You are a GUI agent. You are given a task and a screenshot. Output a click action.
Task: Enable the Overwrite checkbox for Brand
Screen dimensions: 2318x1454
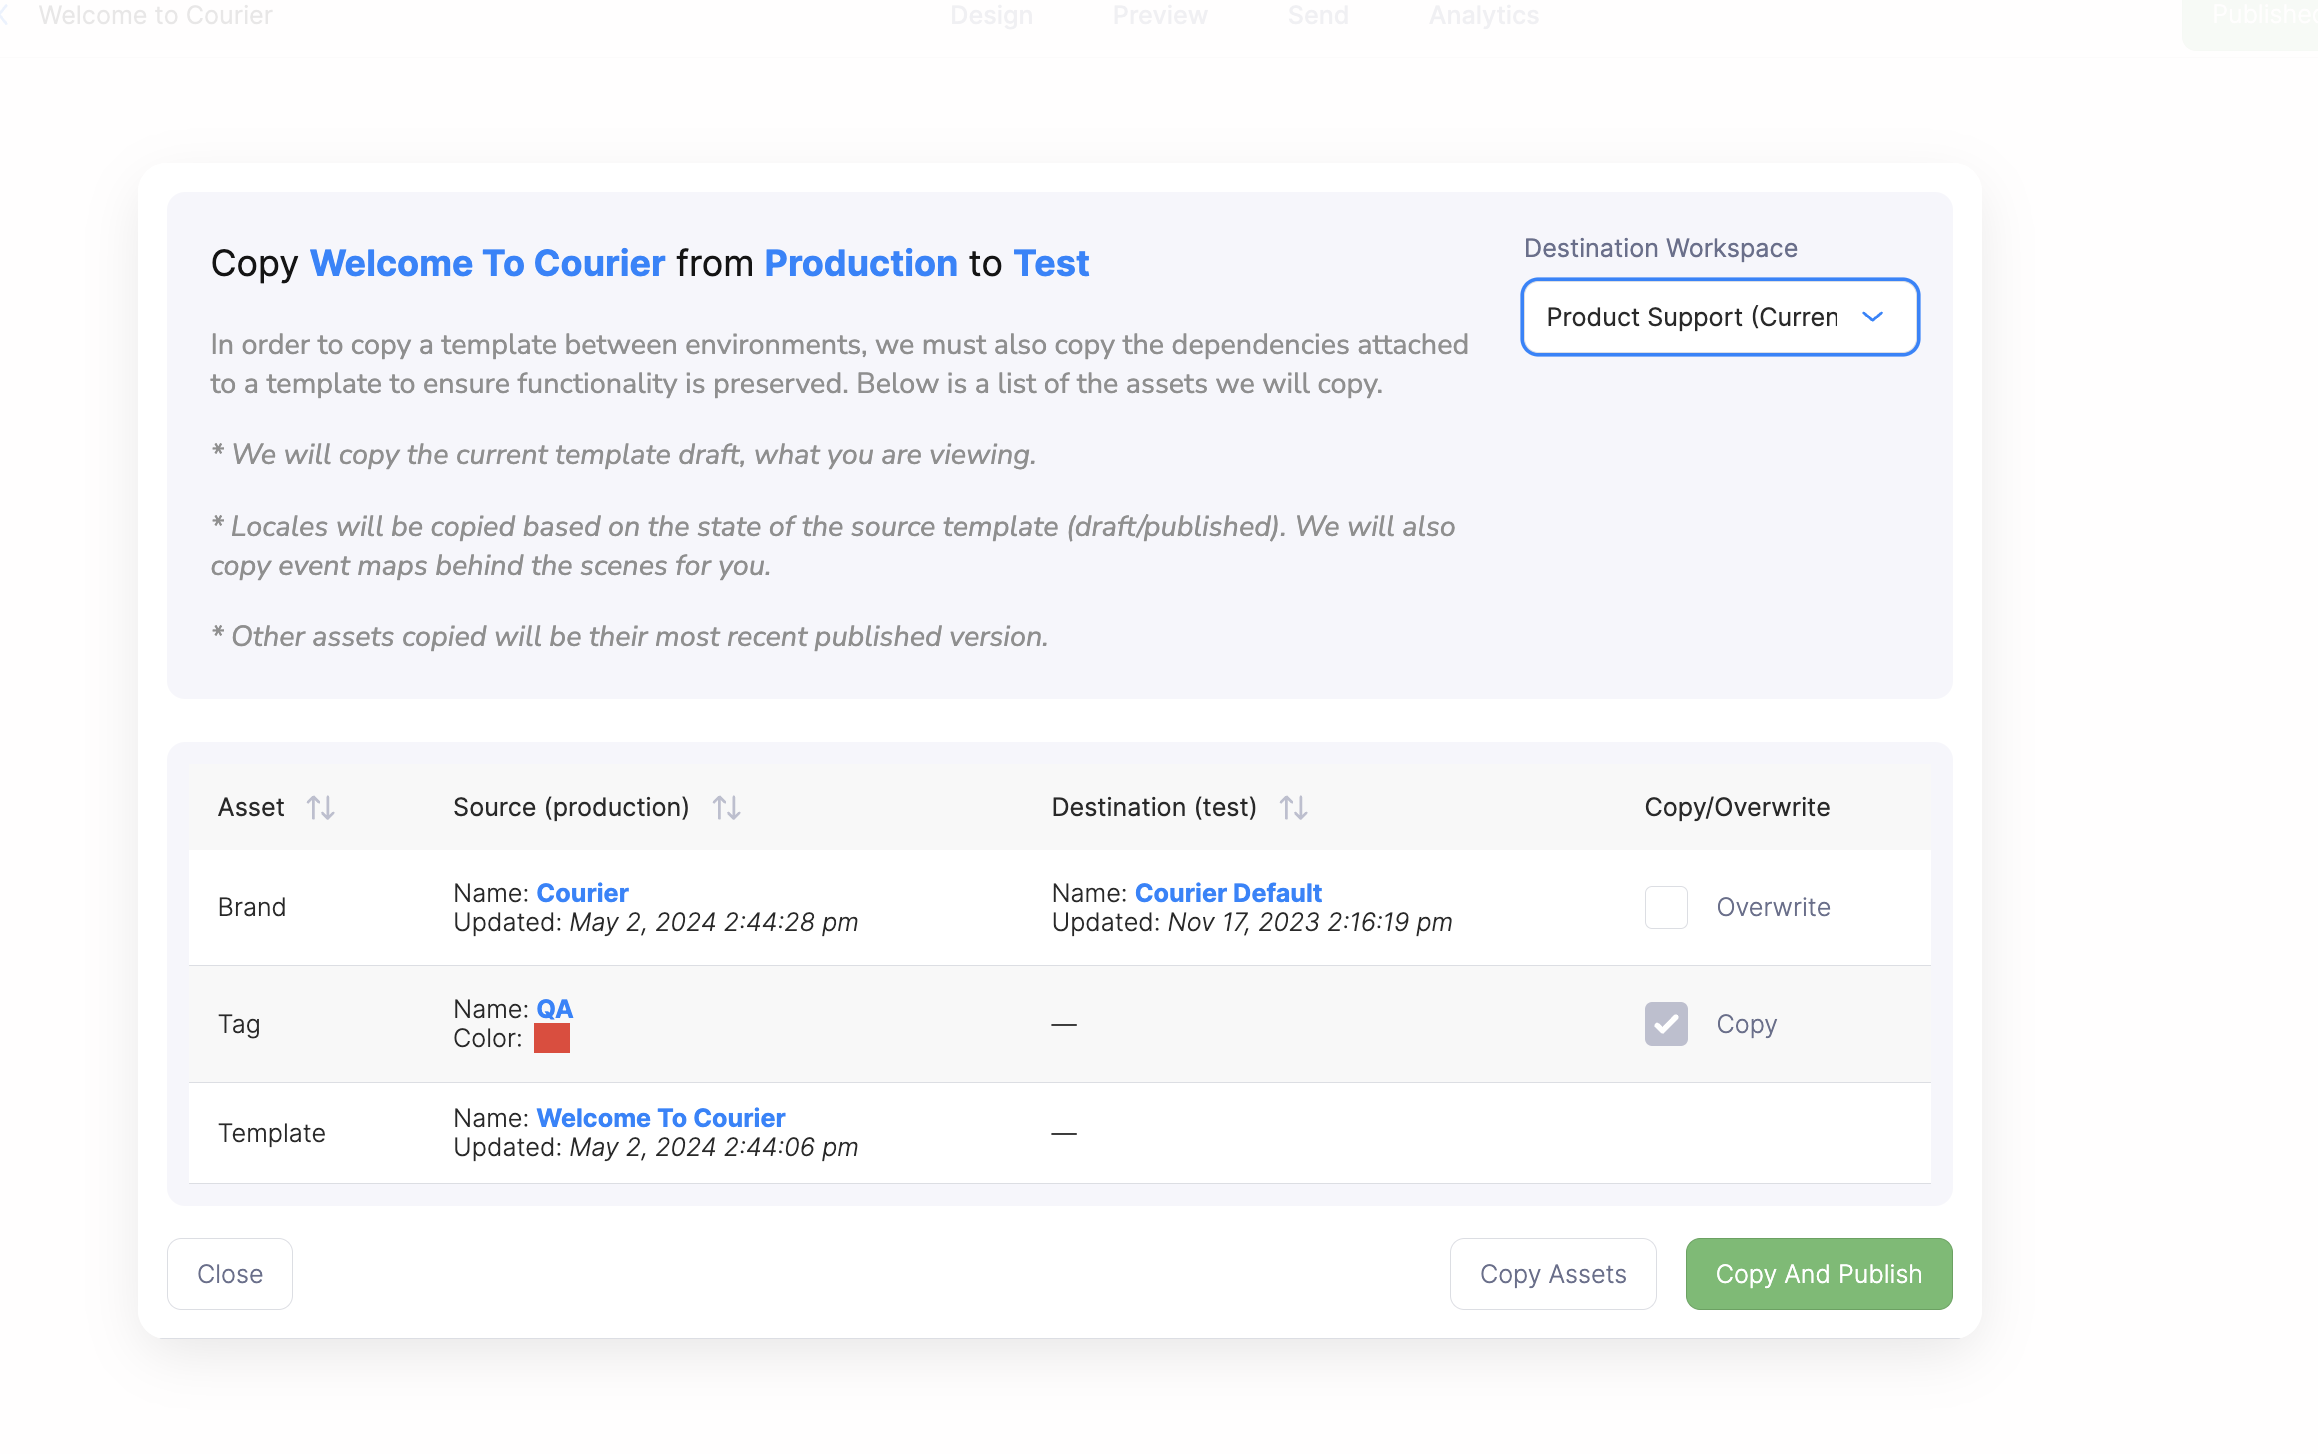[x=1665, y=907]
